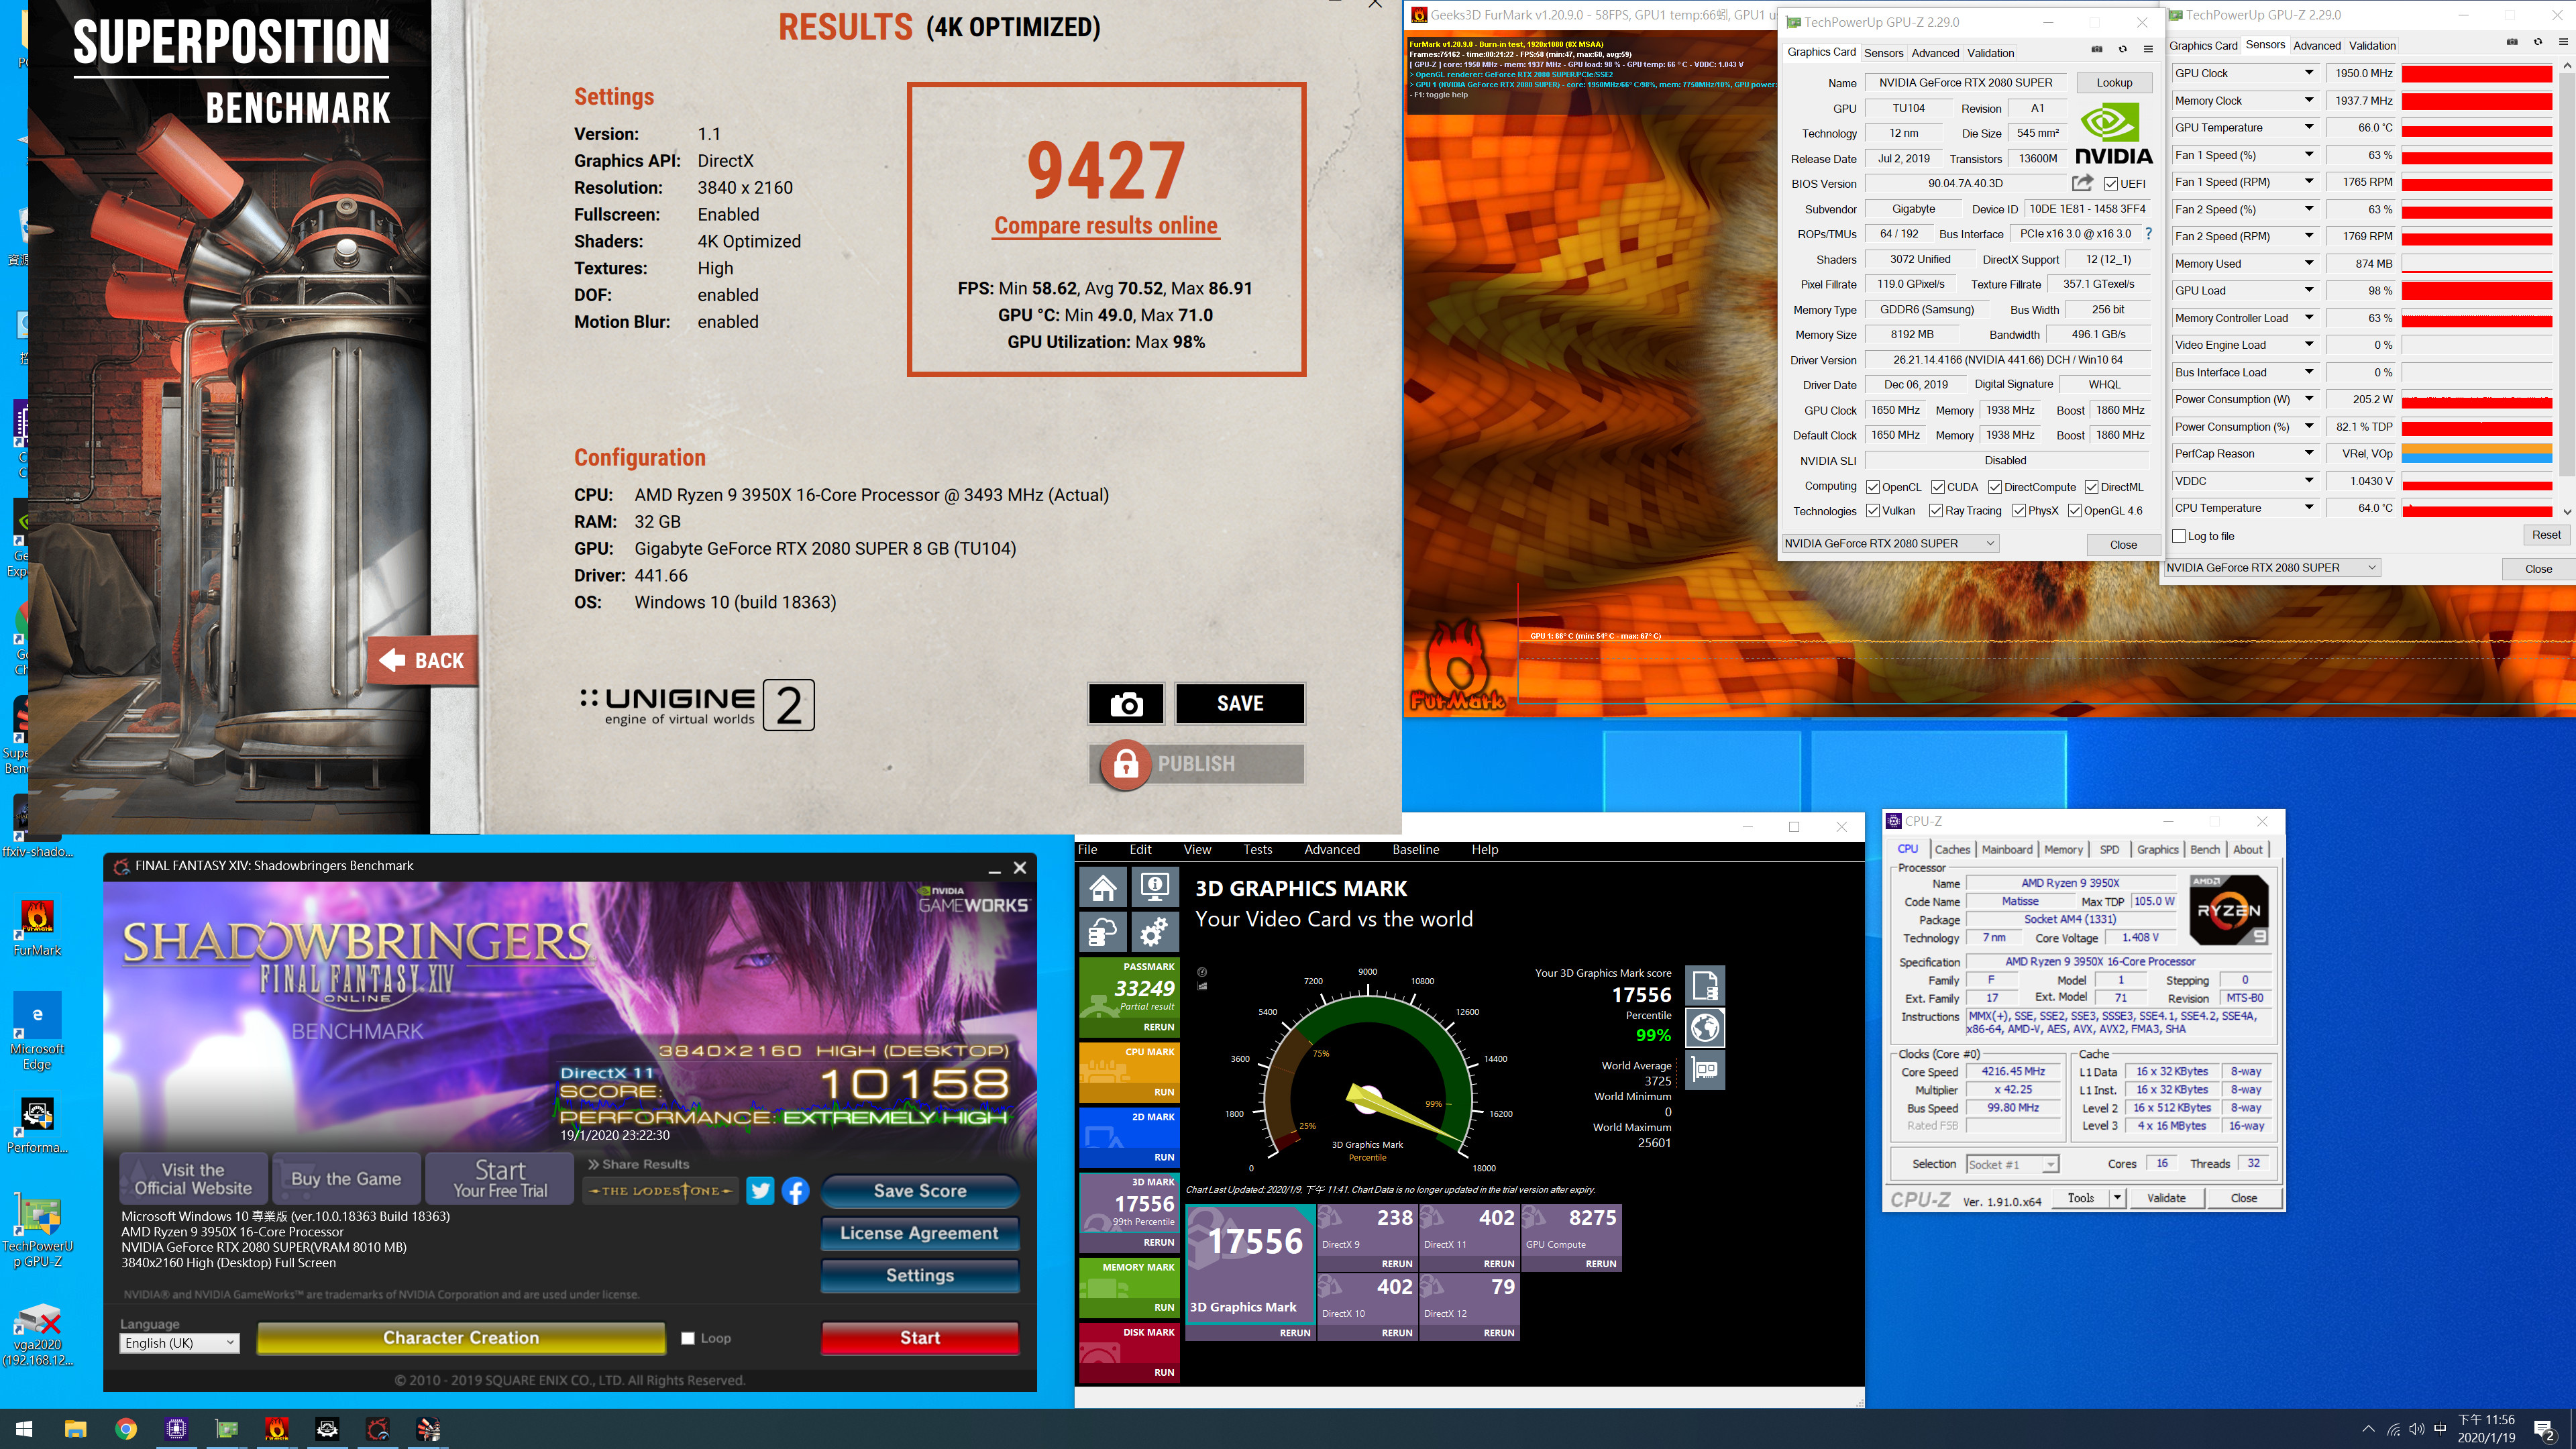Open the GPU Clock sensor dropdown in GPU-Z
This screenshot has width=2576, height=1449.
(2309, 73)
